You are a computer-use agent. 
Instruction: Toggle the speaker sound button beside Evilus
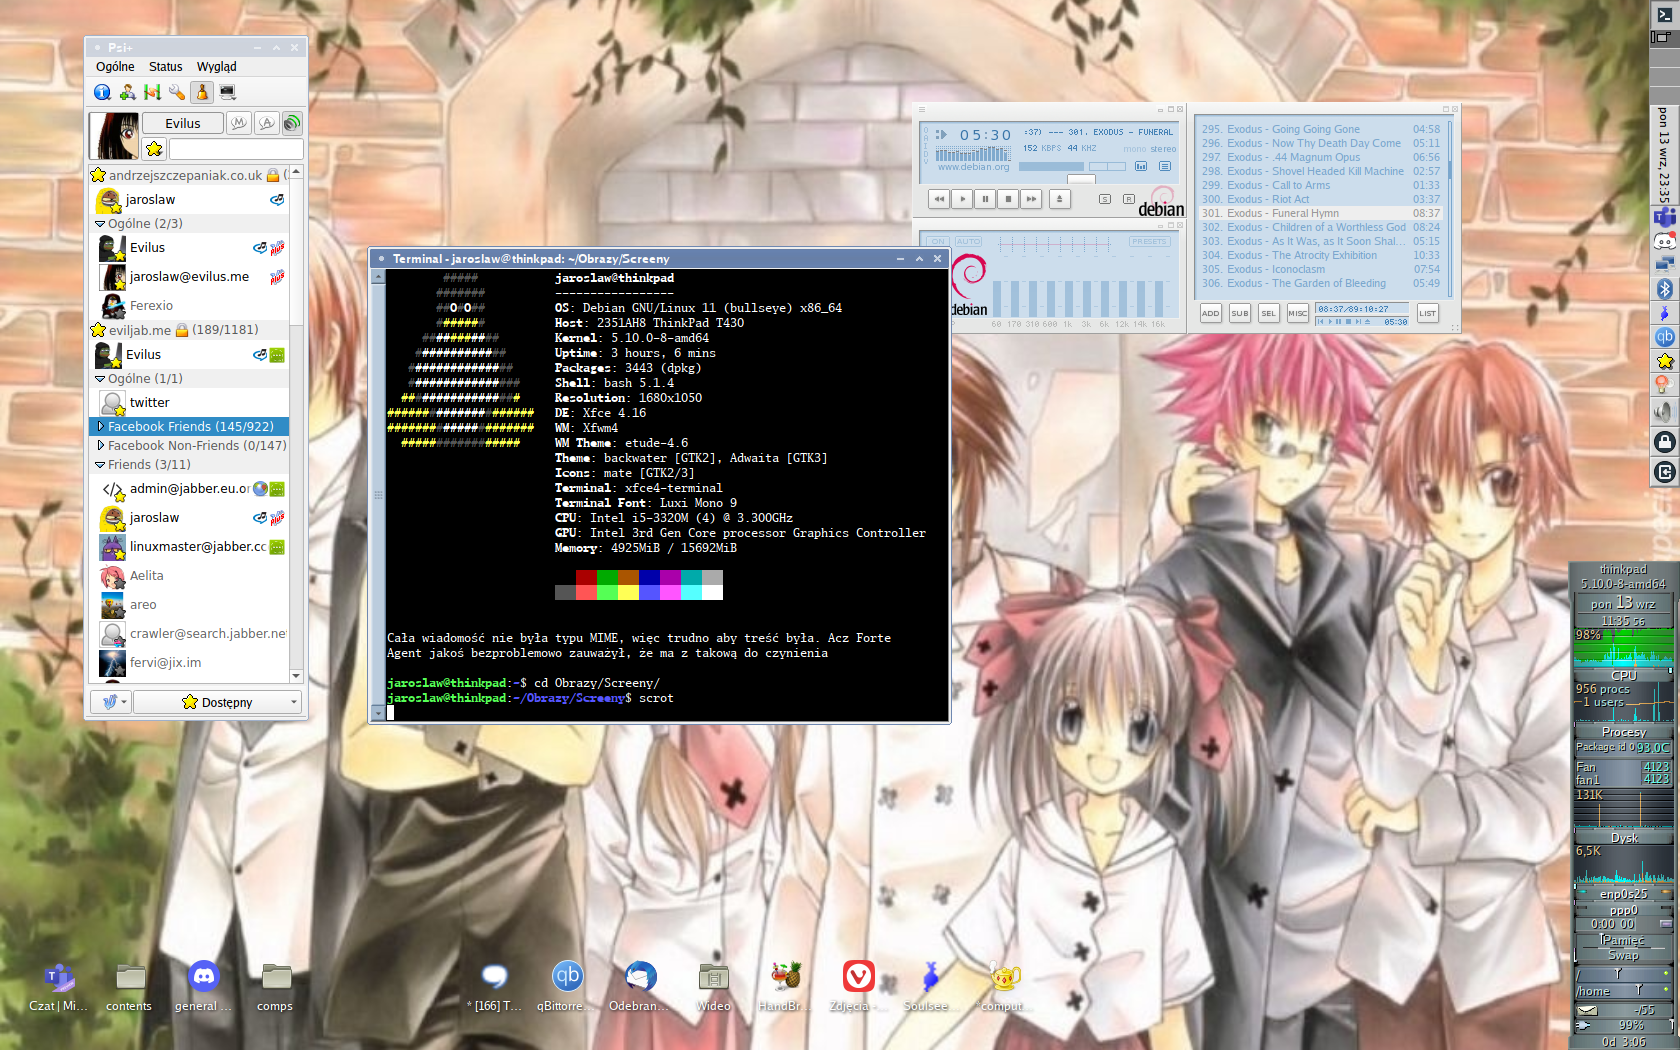292,123
